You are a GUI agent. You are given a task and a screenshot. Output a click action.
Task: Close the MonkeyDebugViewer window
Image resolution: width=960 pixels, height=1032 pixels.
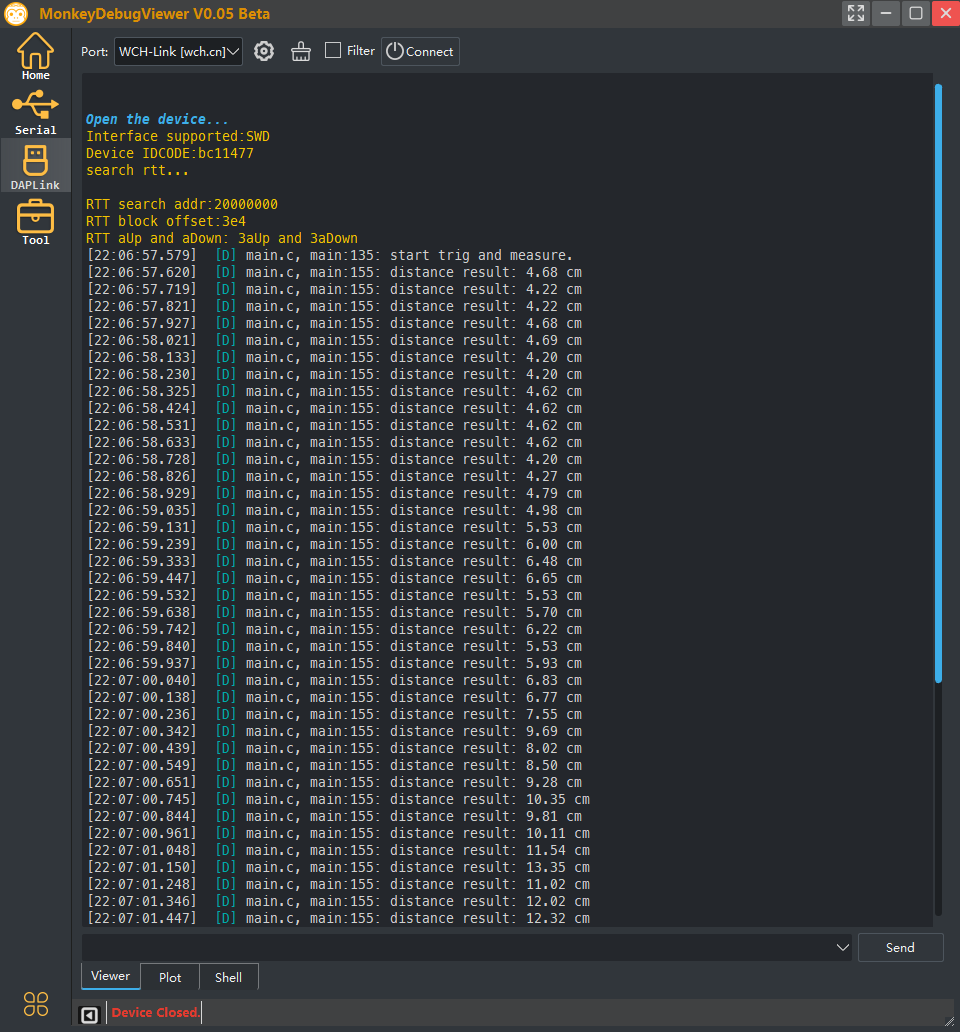pos(946,13)
